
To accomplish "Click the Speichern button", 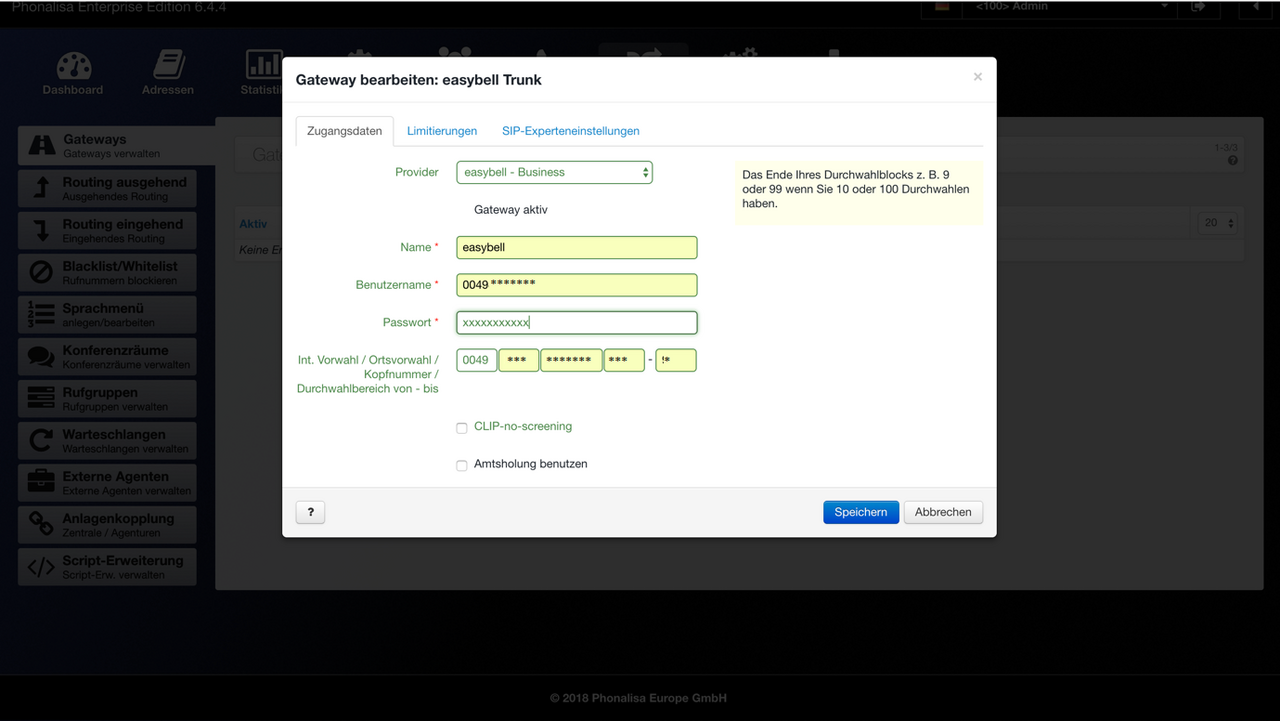I will tap(861, 512).
